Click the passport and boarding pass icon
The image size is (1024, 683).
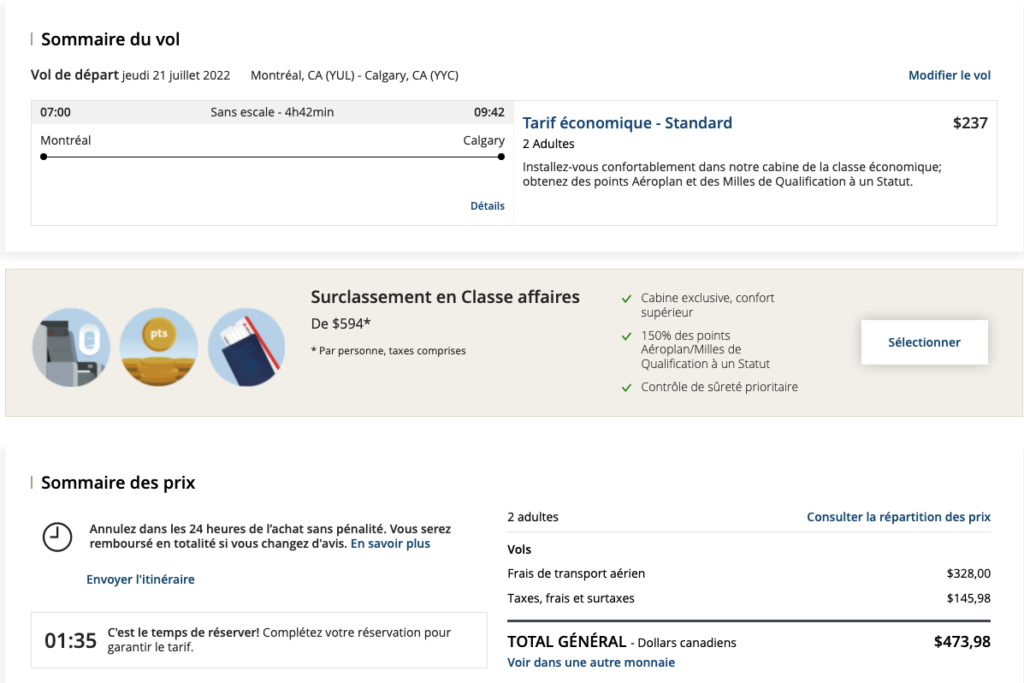click(246, 347)
